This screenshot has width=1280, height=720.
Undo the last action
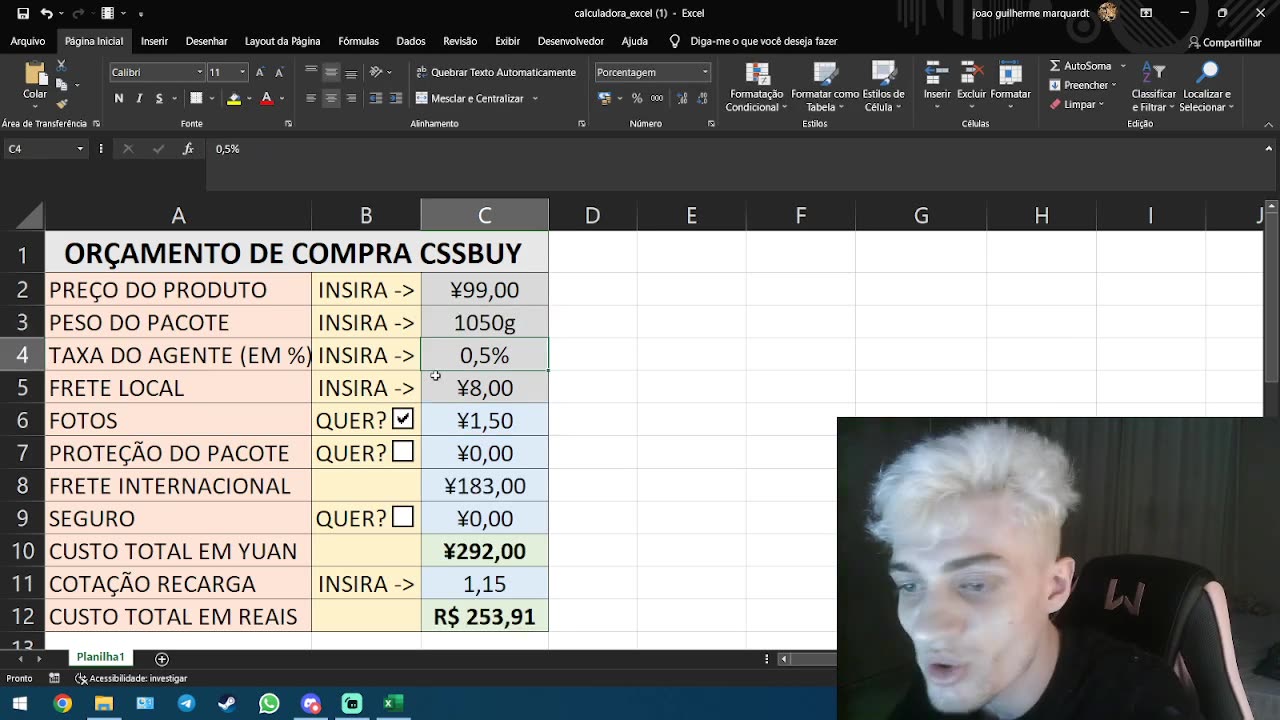tap(47, 13)
